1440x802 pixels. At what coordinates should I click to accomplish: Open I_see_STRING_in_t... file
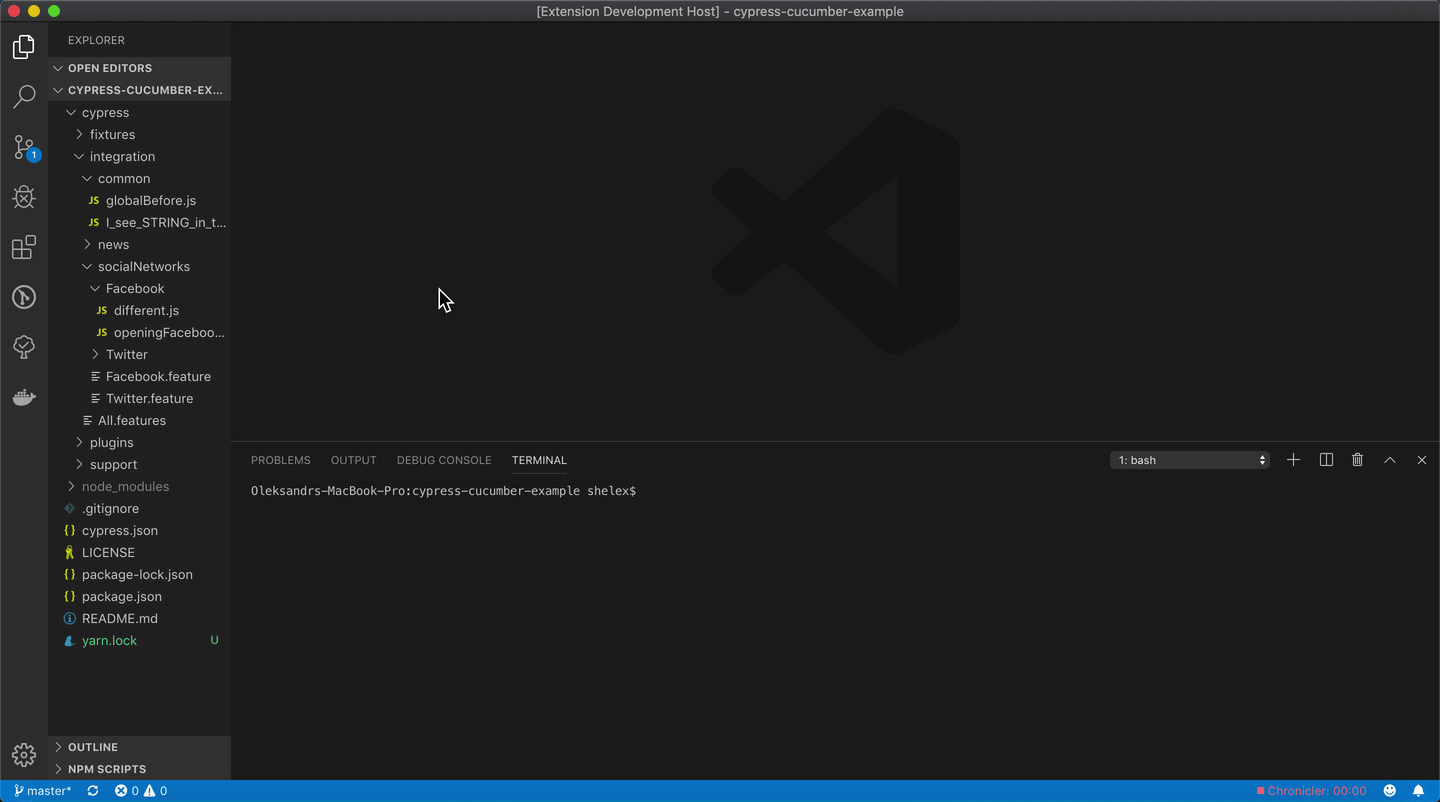pos(140,222)
